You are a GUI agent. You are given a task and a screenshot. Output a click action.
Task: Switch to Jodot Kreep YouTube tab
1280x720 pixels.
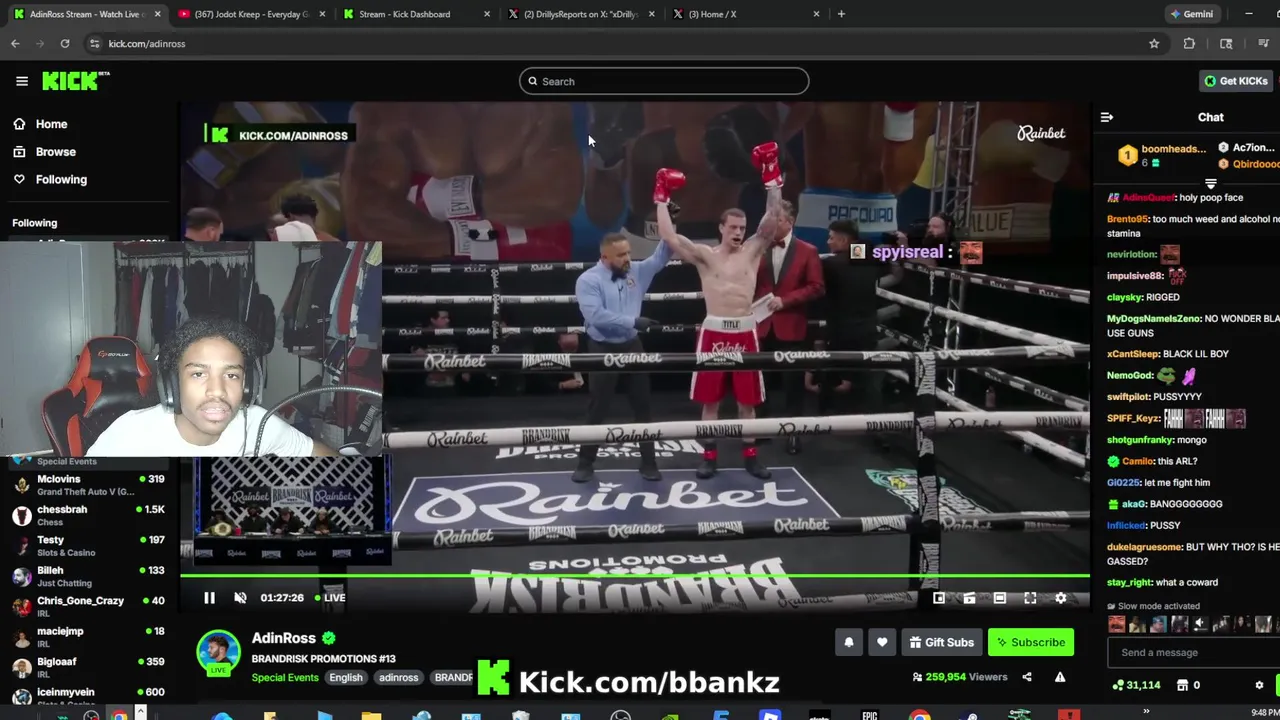point(250,14)
